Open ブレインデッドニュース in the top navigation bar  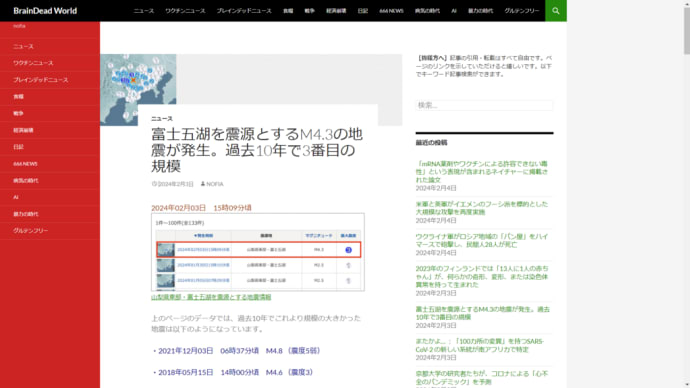244,11
